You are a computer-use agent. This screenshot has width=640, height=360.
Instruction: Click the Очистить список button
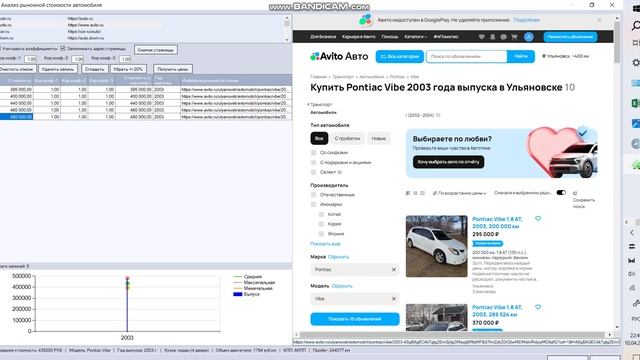(18, 69)
